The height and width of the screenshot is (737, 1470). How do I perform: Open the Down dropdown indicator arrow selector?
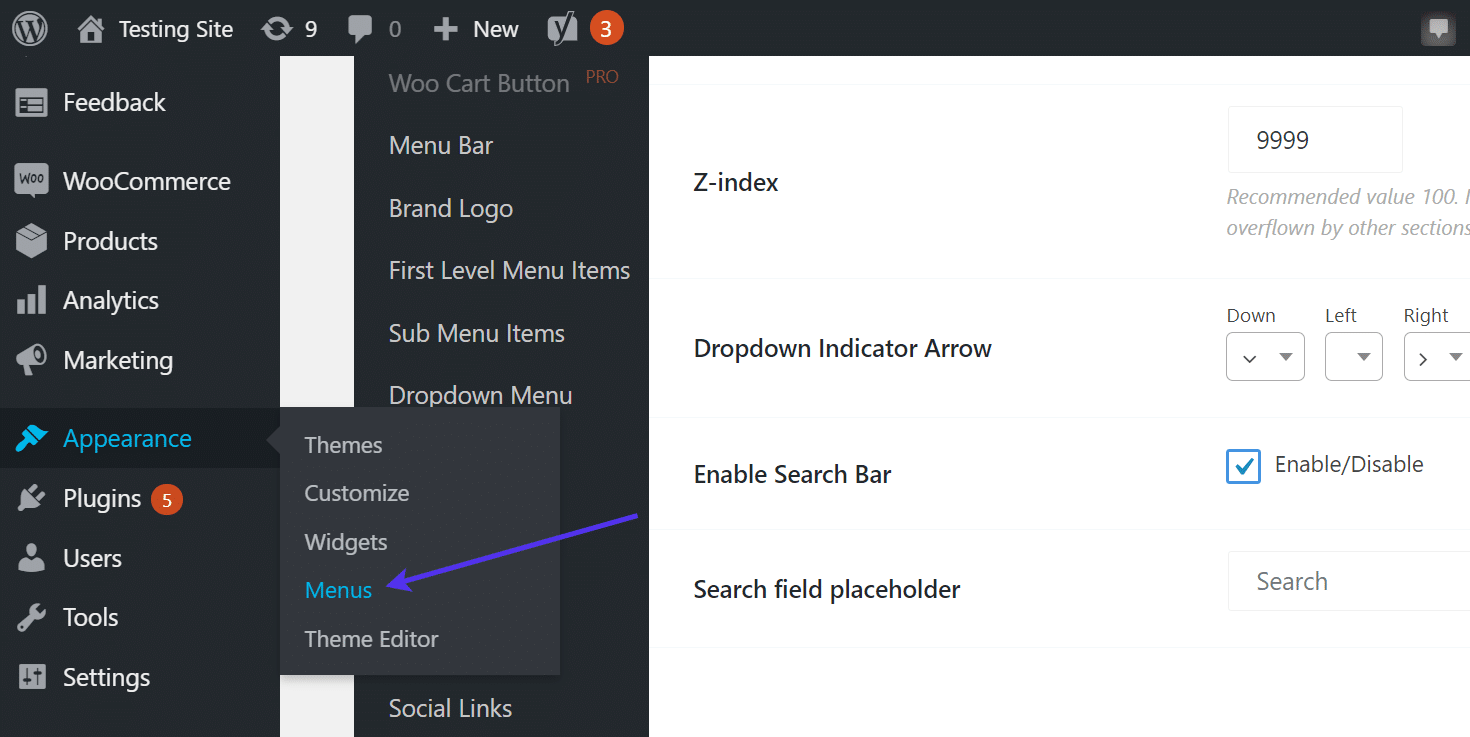[x=1265, y=356]
